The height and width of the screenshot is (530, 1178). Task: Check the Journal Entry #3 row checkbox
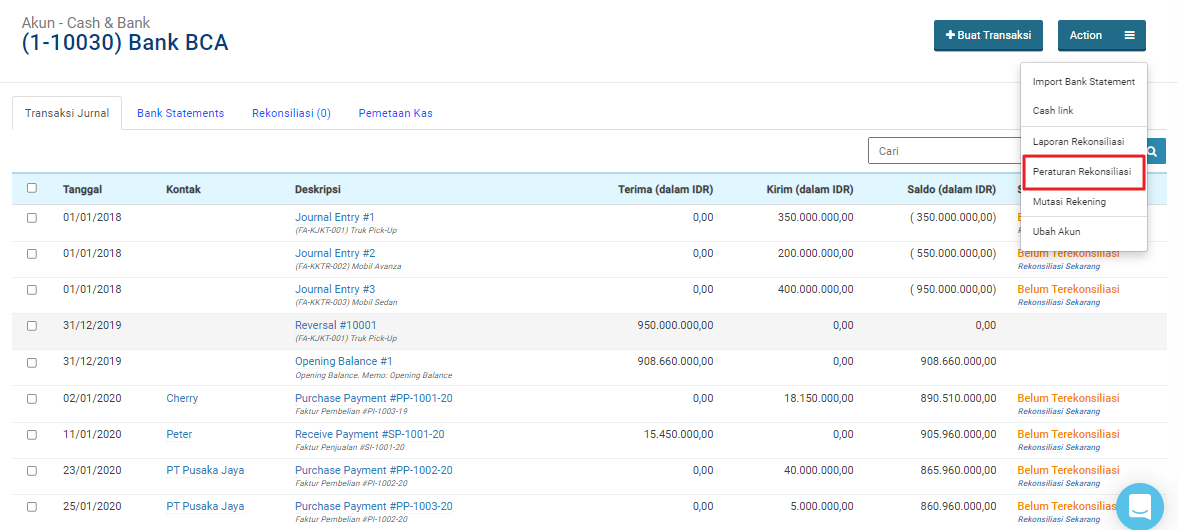pyautogui.click(x=32, y=290)
